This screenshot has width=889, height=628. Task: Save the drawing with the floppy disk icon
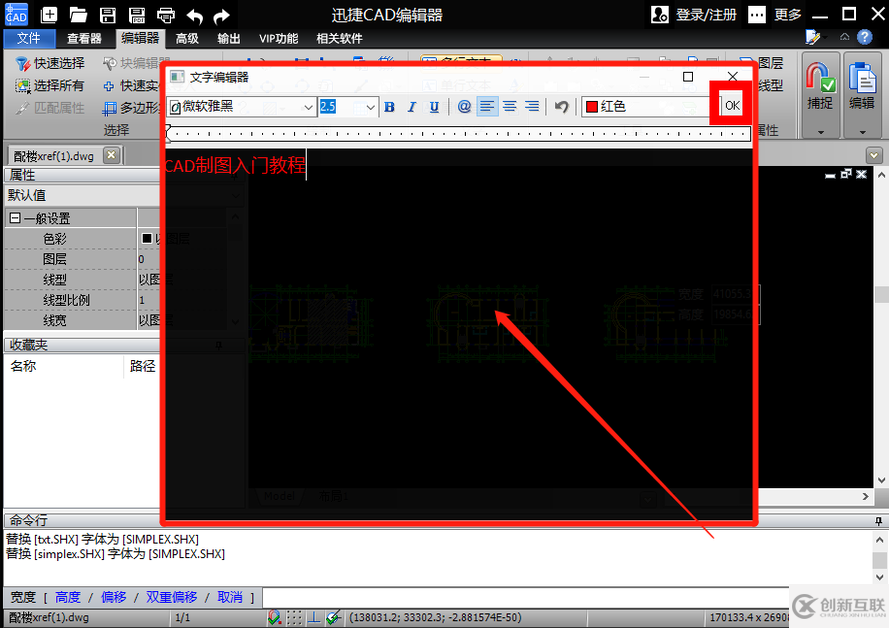[108, 15]
